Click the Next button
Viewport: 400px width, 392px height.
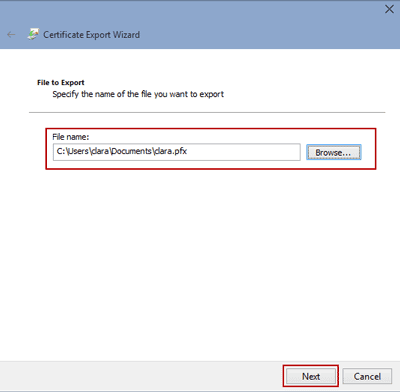pos(311,376)
